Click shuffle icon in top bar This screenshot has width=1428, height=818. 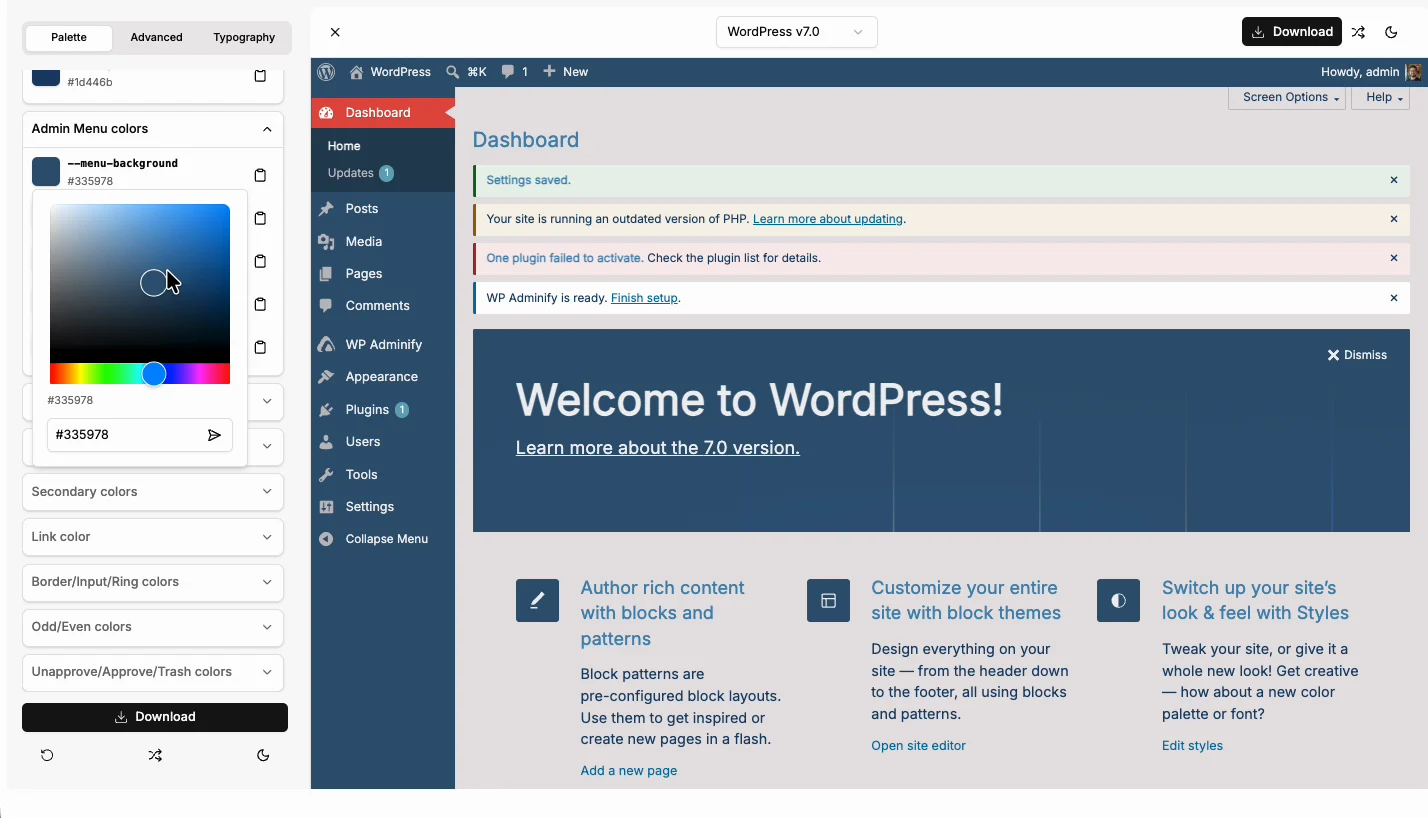(x=1358, y=32)
